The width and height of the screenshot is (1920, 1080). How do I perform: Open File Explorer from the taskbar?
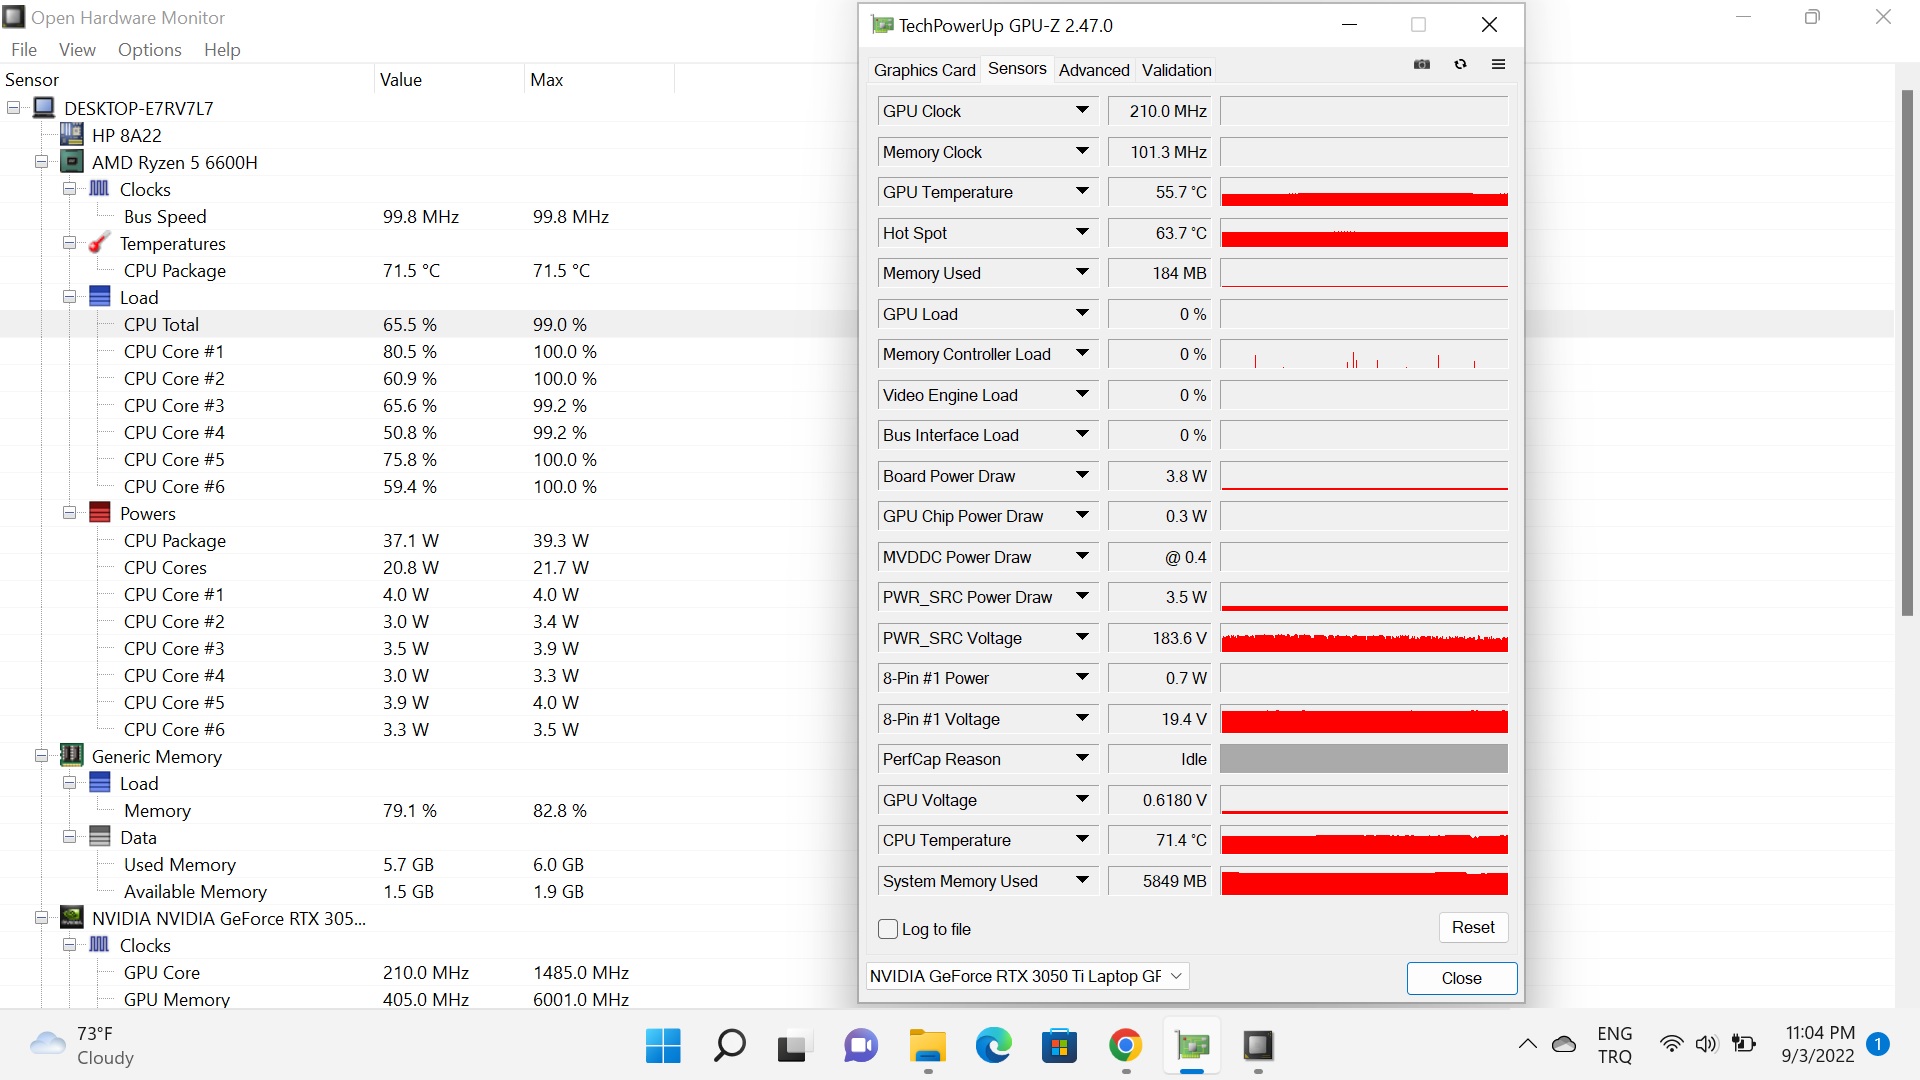[x=927, y=1045]
